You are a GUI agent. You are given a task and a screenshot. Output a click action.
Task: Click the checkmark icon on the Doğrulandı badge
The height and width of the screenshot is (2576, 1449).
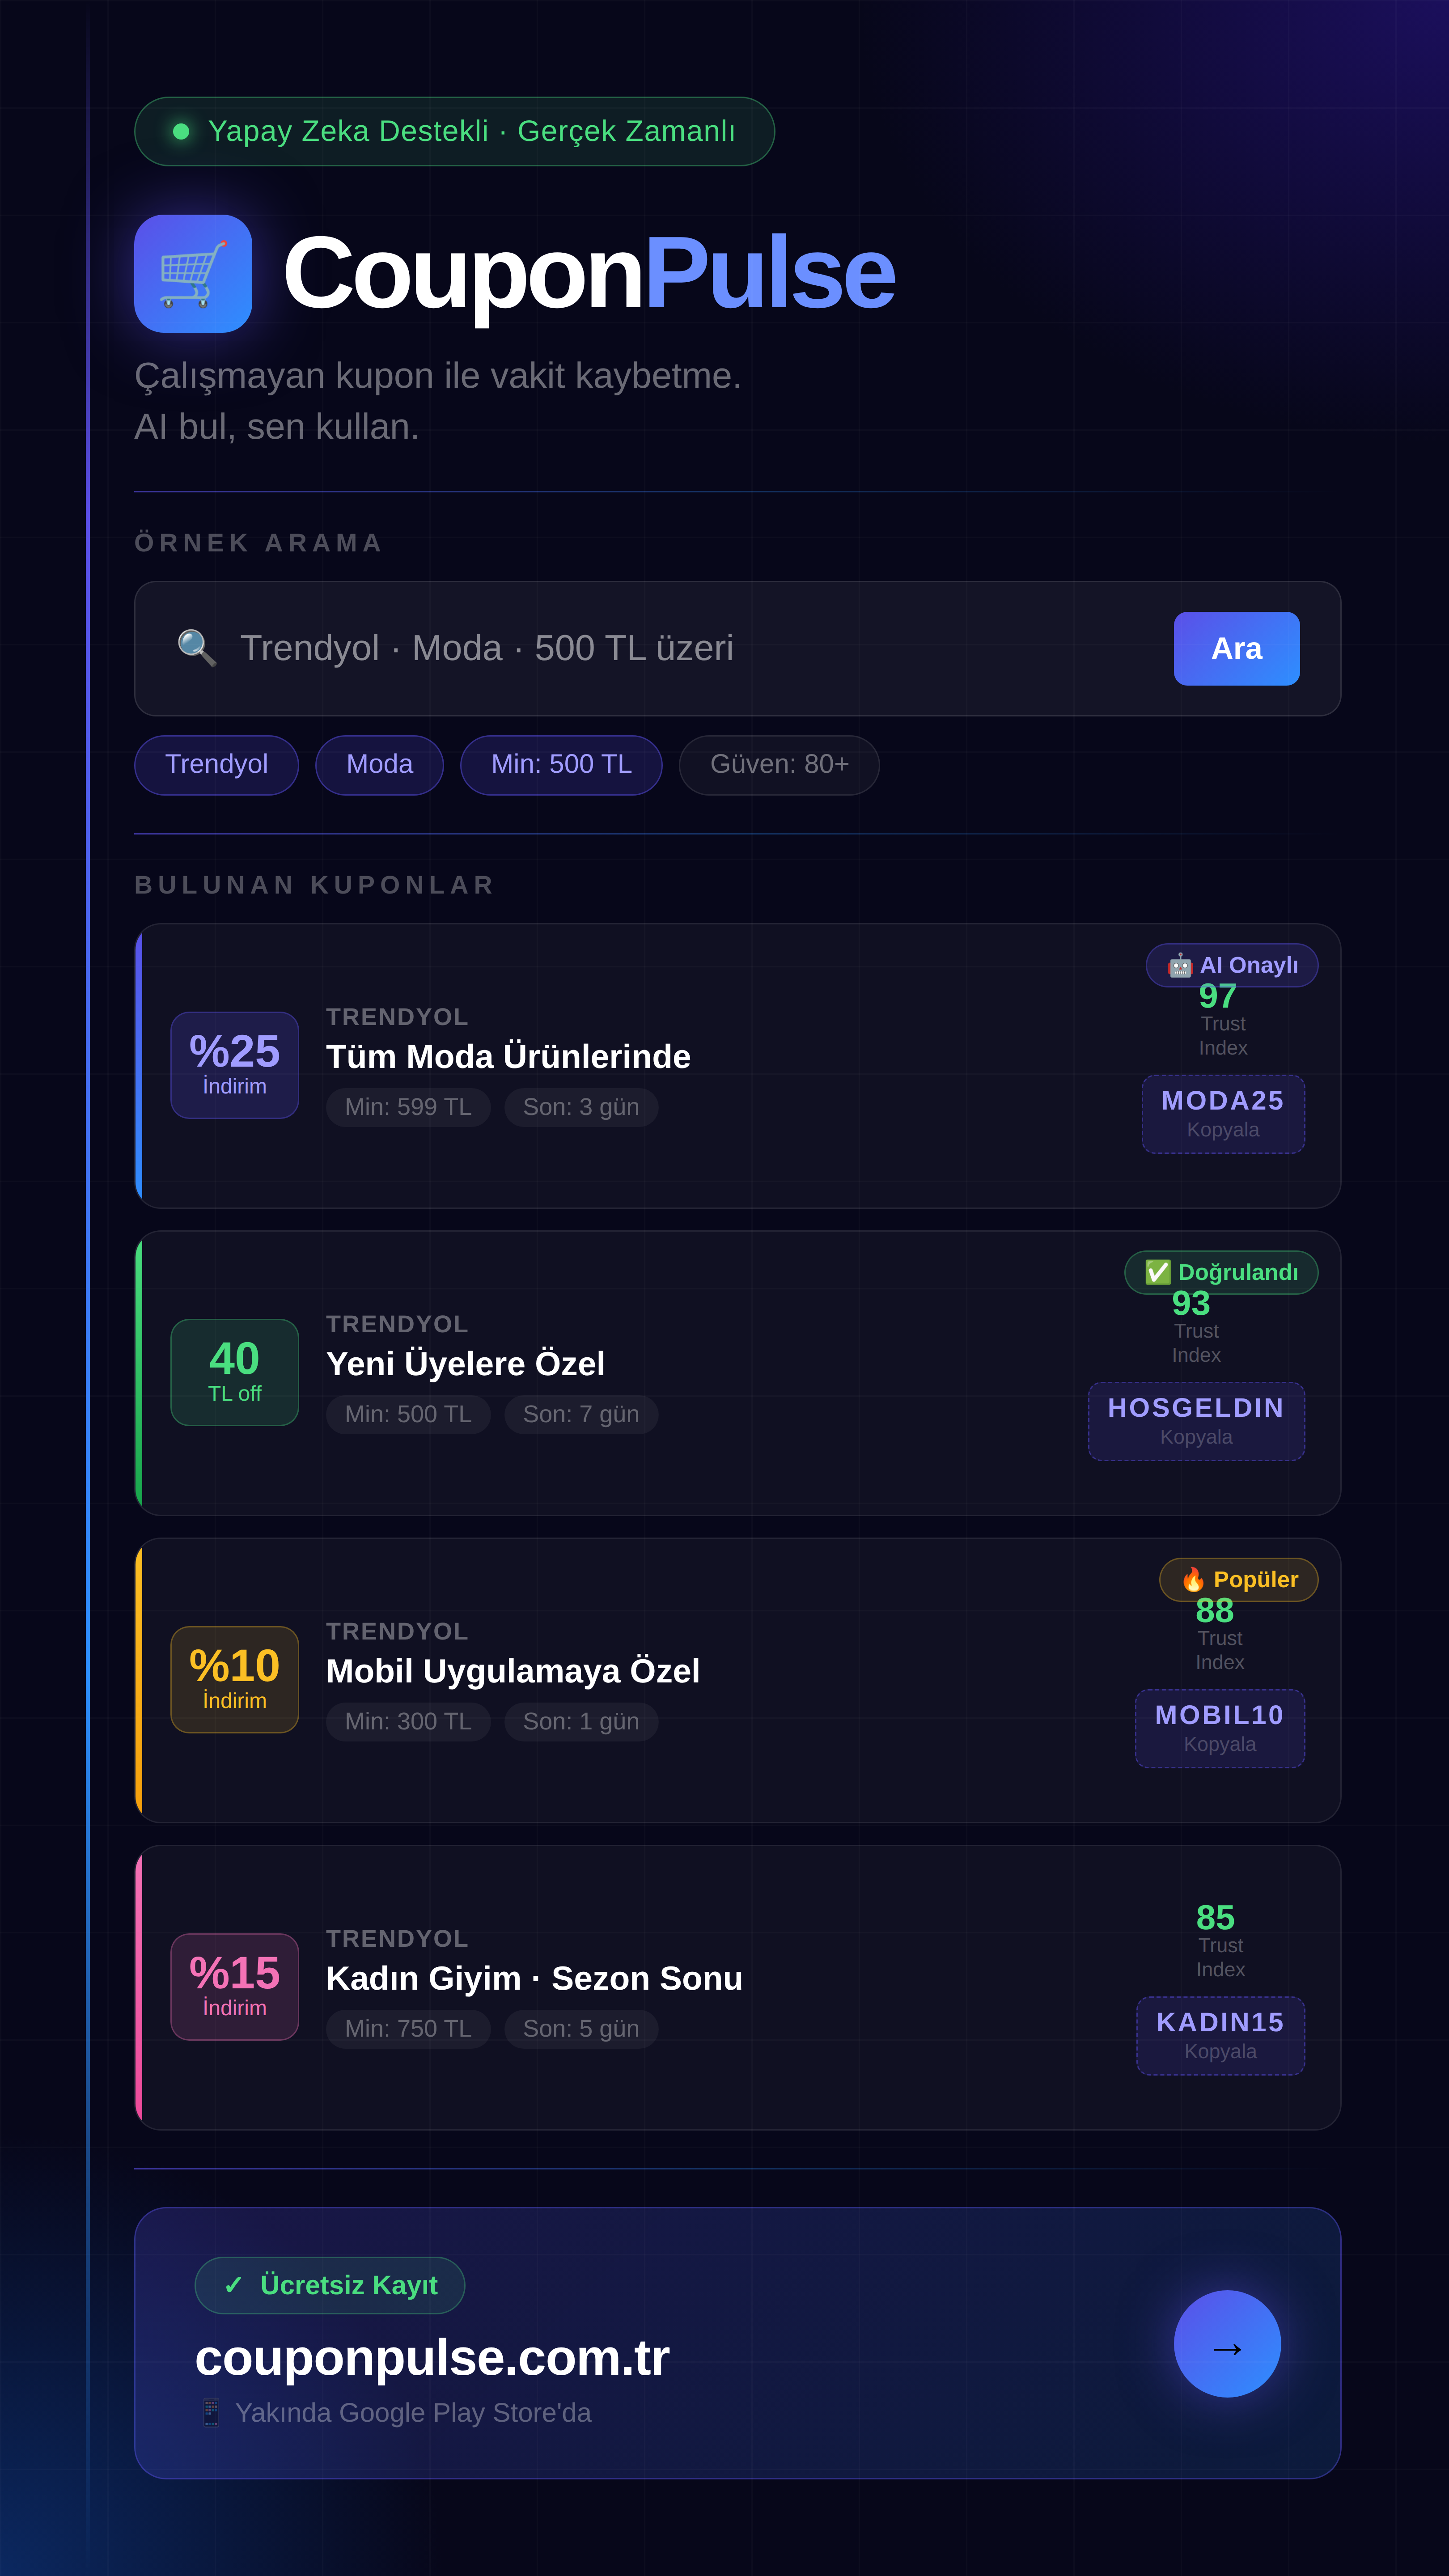tap(1157, 1272)
